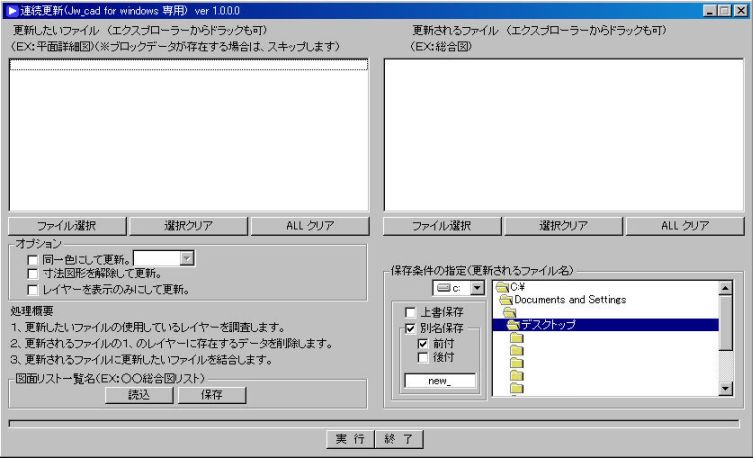Image resolution: width=753 pixels, height=458 pixels.
Task: Click the app icon in title bar
Action: click(13, 9)
